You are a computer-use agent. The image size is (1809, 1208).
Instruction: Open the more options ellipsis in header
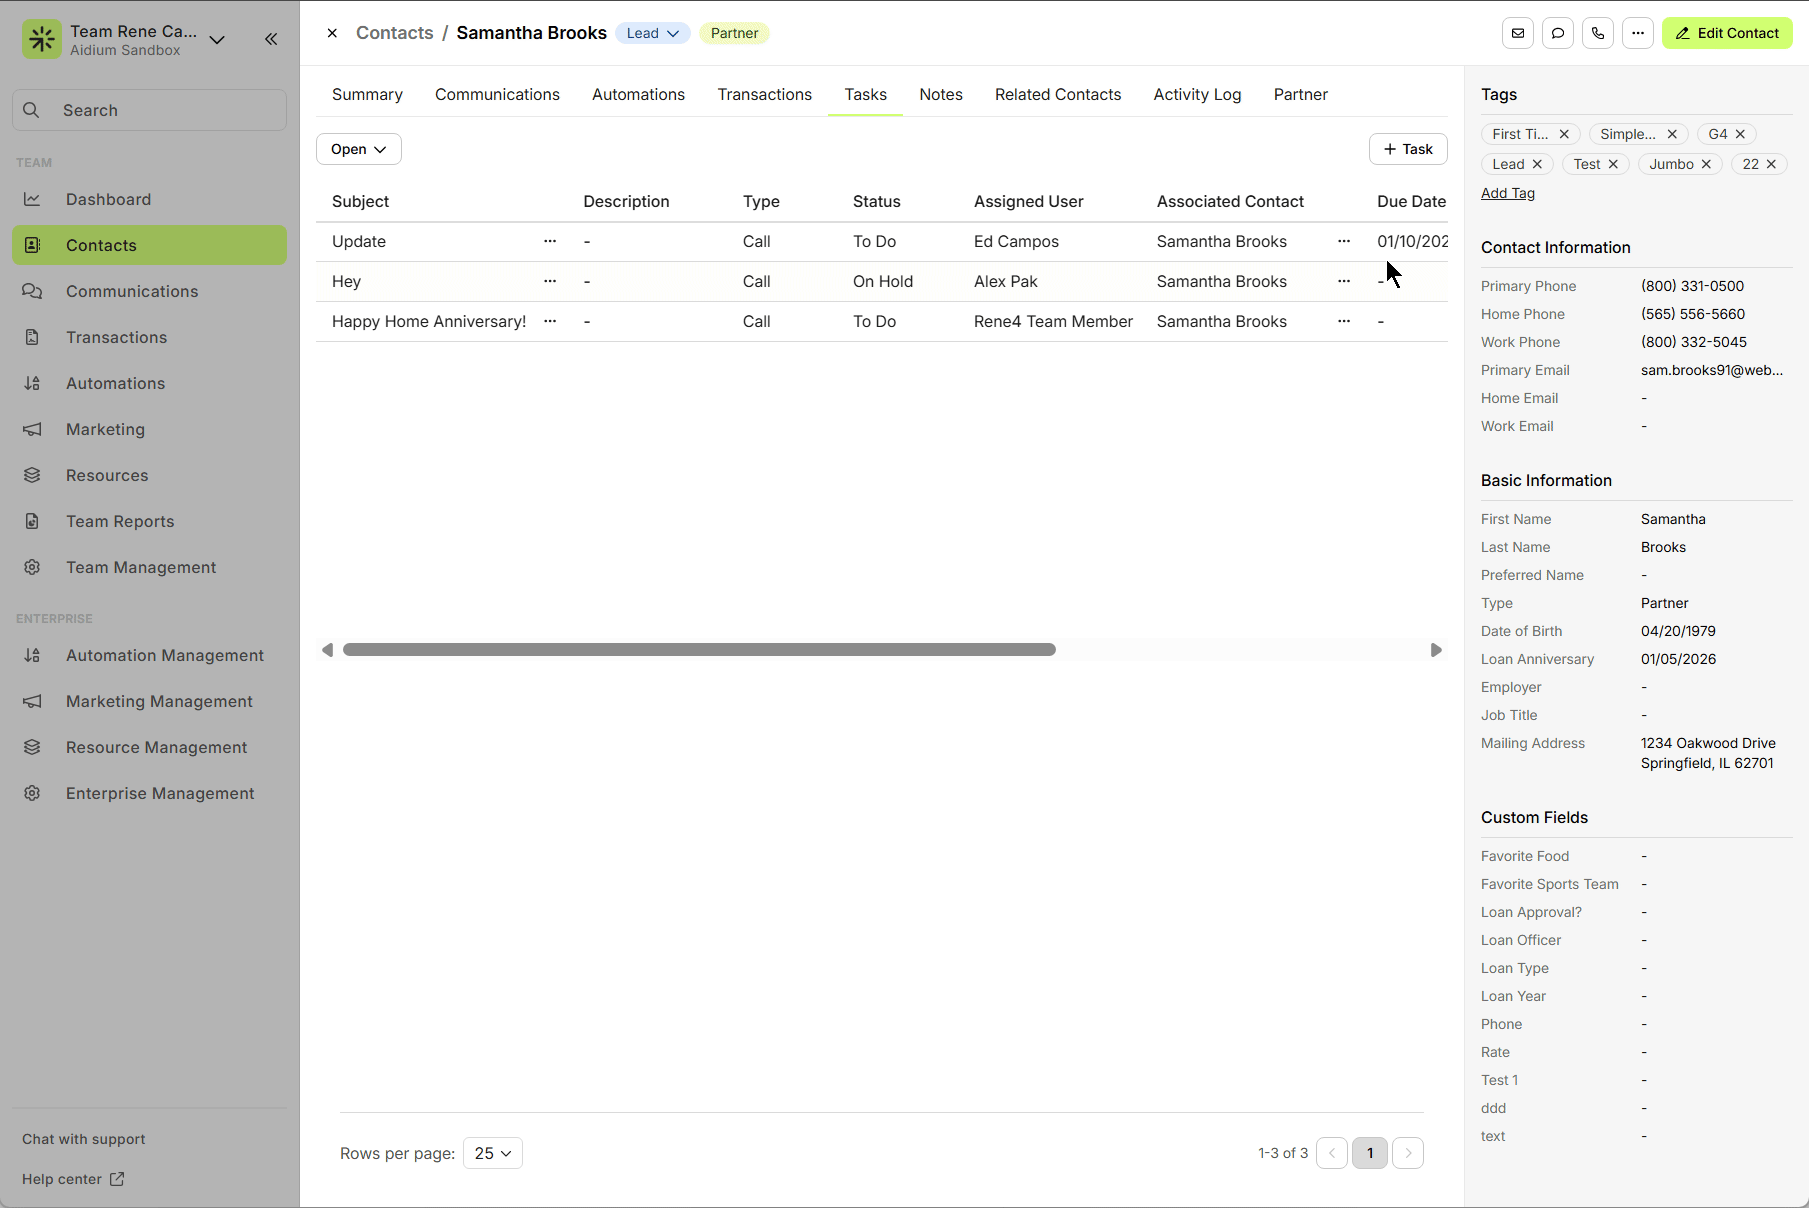click(1637, 33)
